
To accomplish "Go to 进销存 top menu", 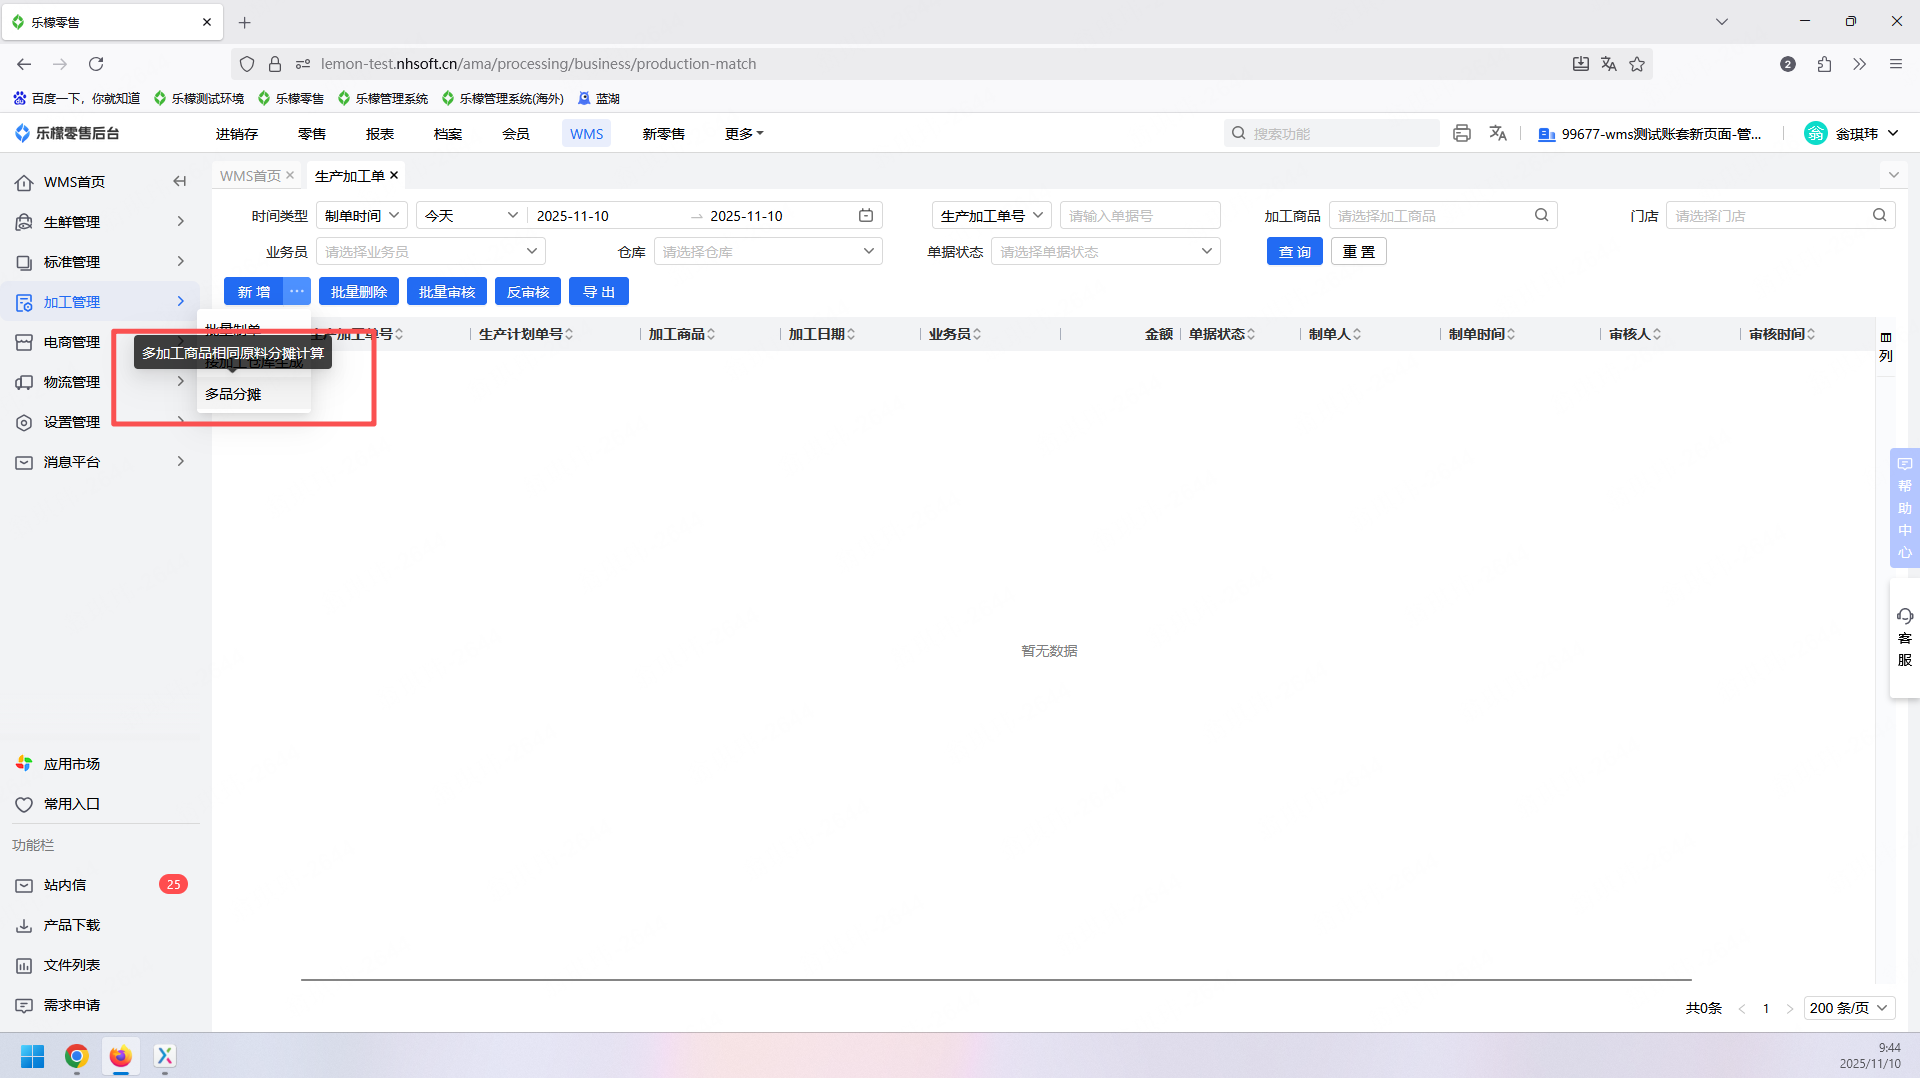I will [237, 133].
